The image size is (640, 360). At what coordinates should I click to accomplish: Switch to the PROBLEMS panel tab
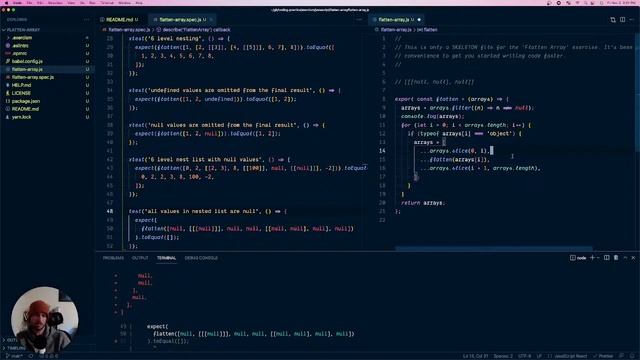(113, 258)
